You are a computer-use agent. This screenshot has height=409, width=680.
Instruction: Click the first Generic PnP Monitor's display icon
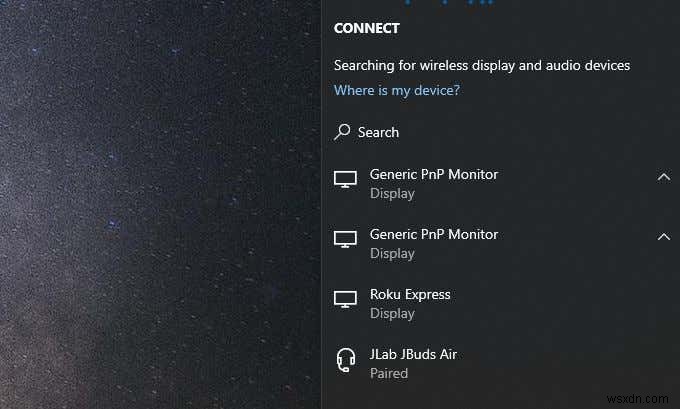point(345,179)
